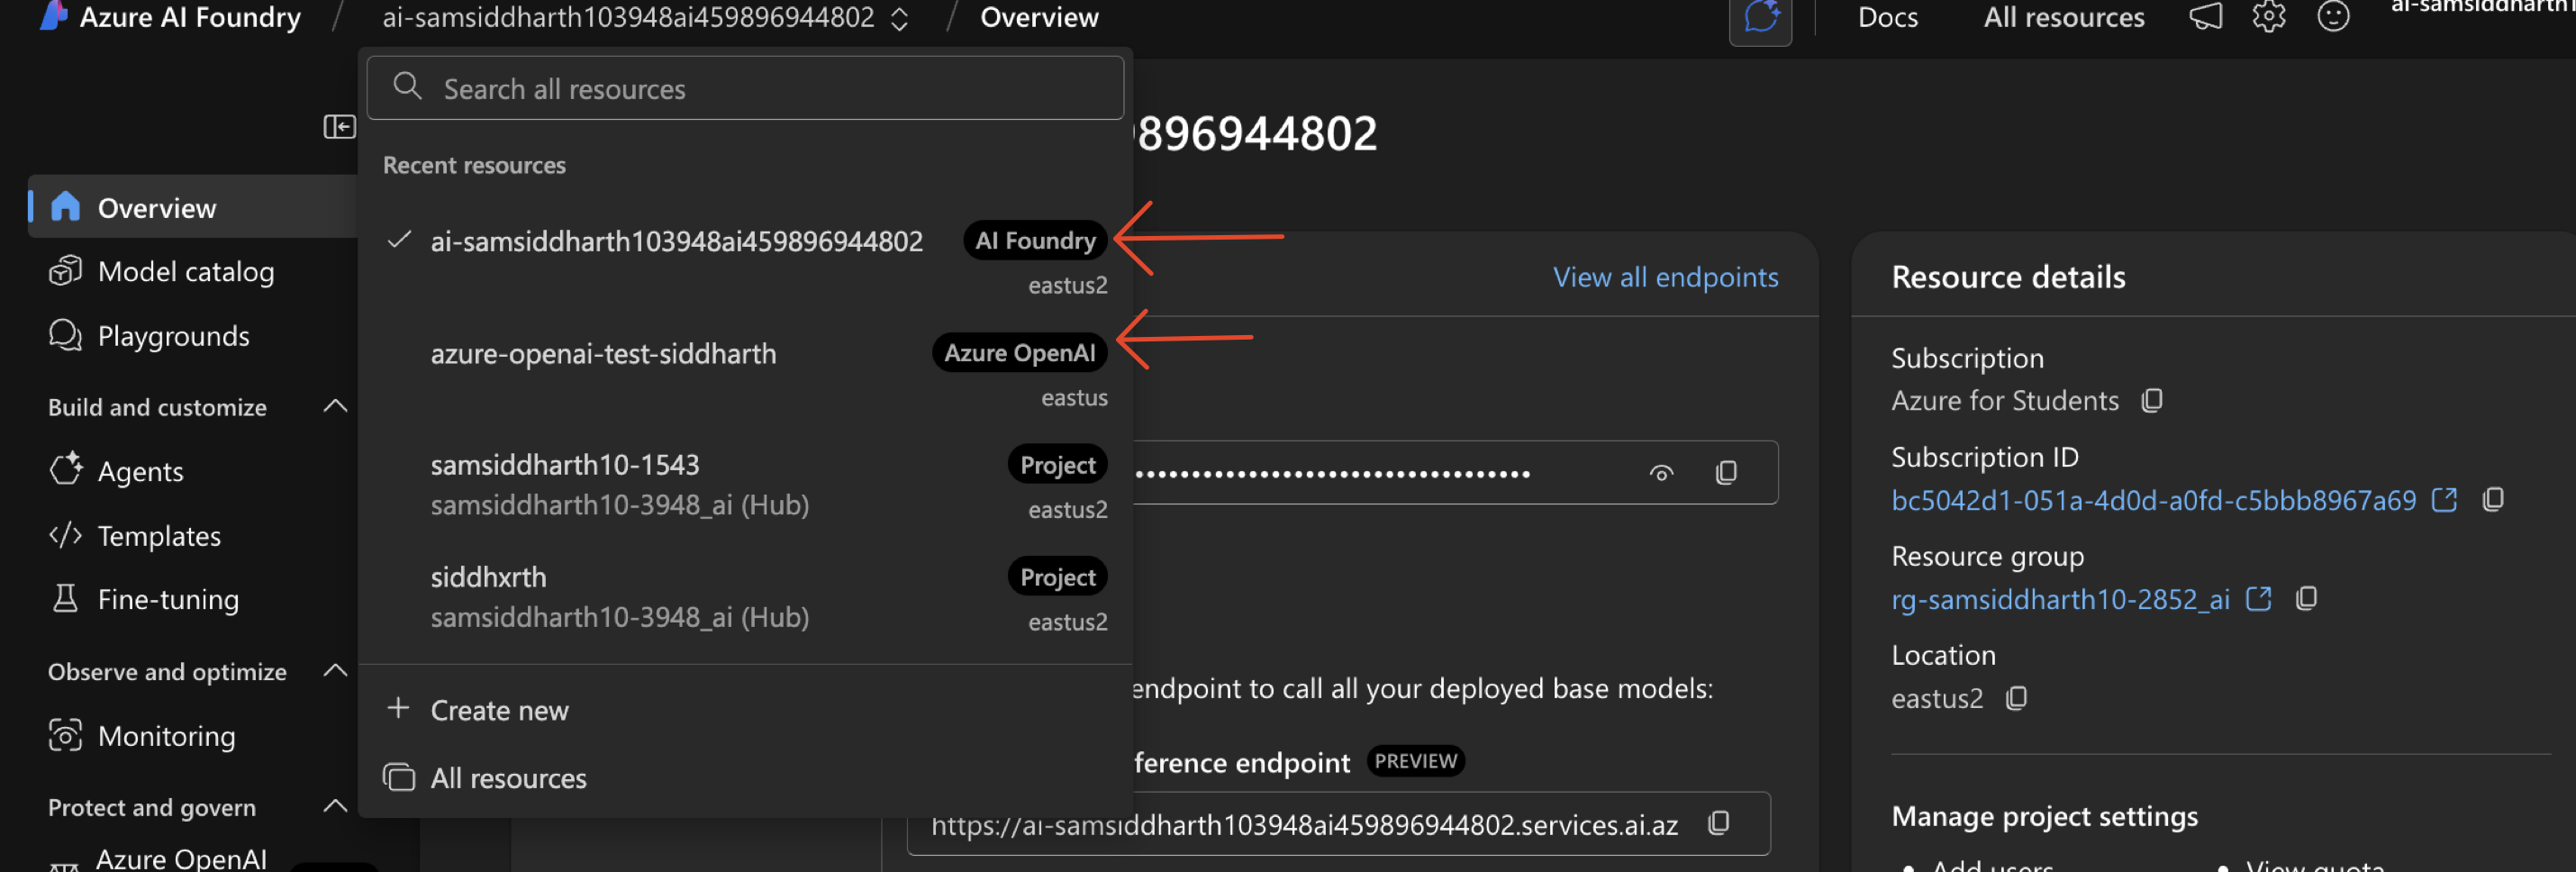Open the Docs menu item
Screen dimensions: 2576x872
point(1886,17)
